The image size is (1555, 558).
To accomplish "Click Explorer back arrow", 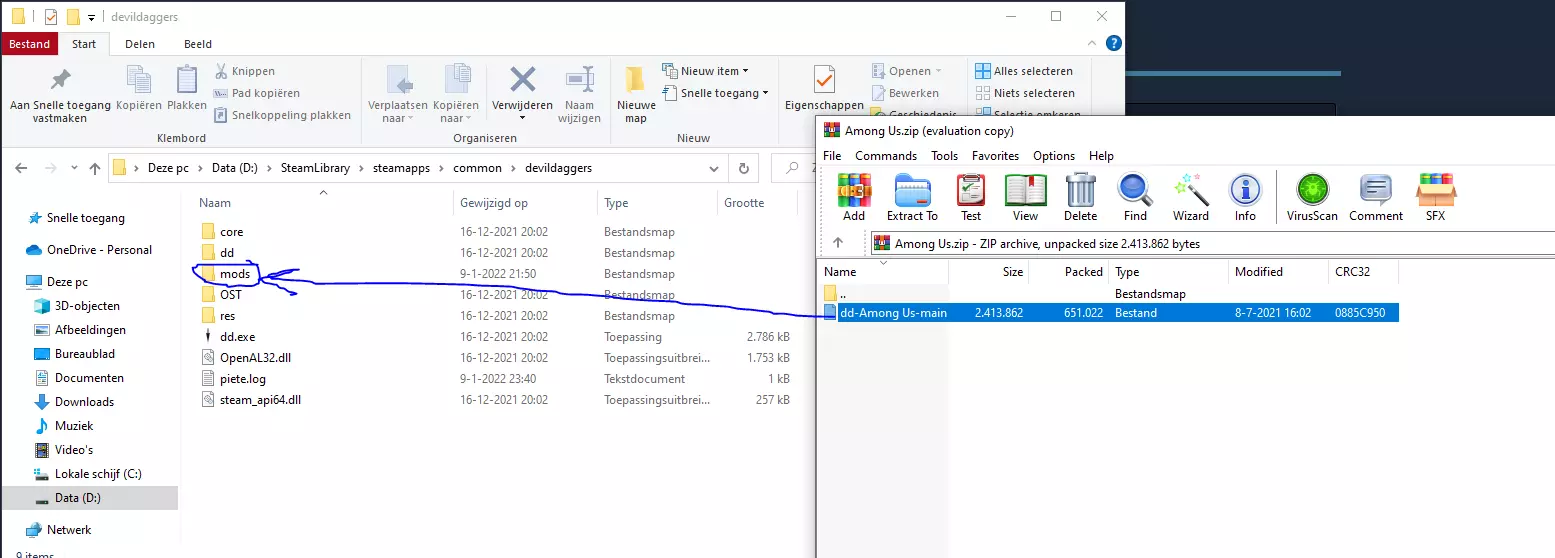I will click(21, 168).
